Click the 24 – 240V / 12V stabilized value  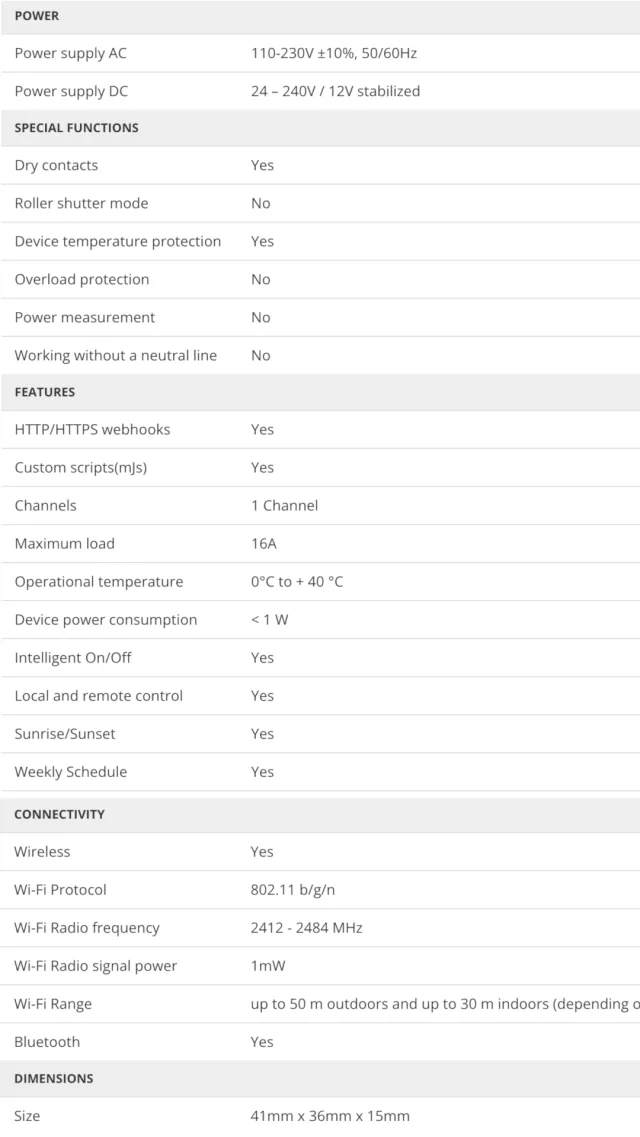coord(335,91)
